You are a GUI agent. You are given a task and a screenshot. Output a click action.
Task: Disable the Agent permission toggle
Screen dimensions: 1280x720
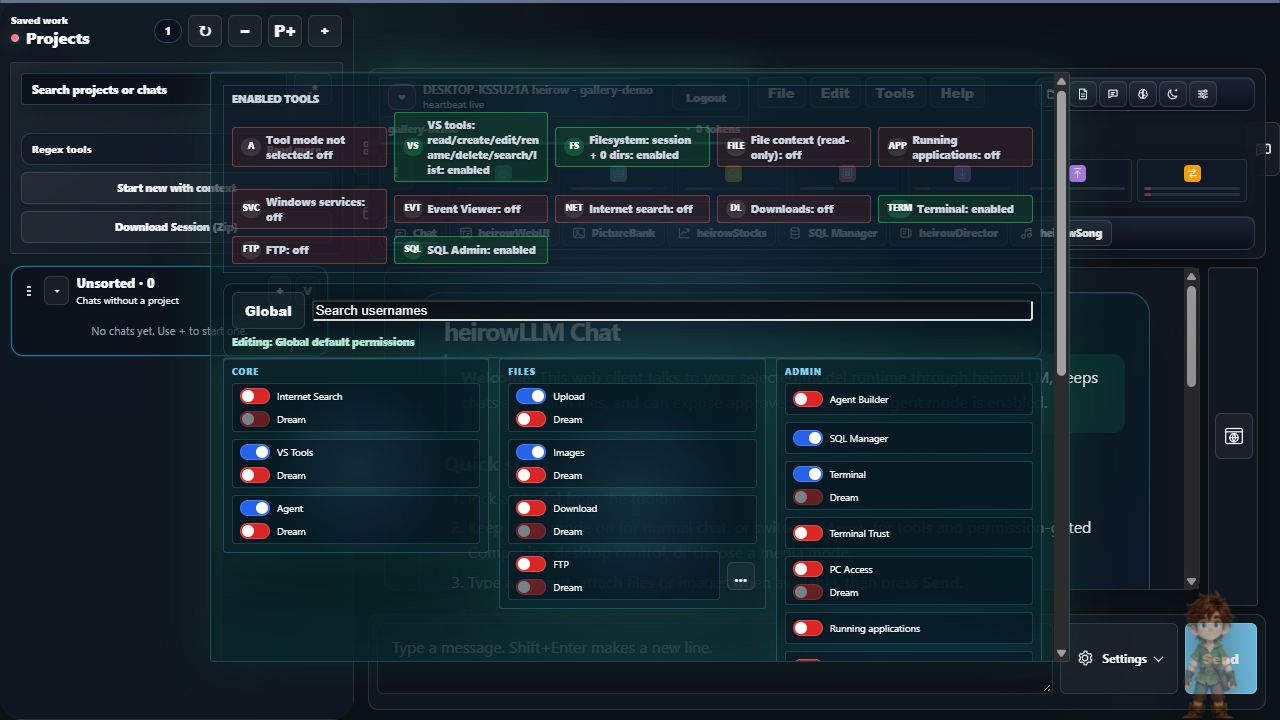tap(255, 509)
